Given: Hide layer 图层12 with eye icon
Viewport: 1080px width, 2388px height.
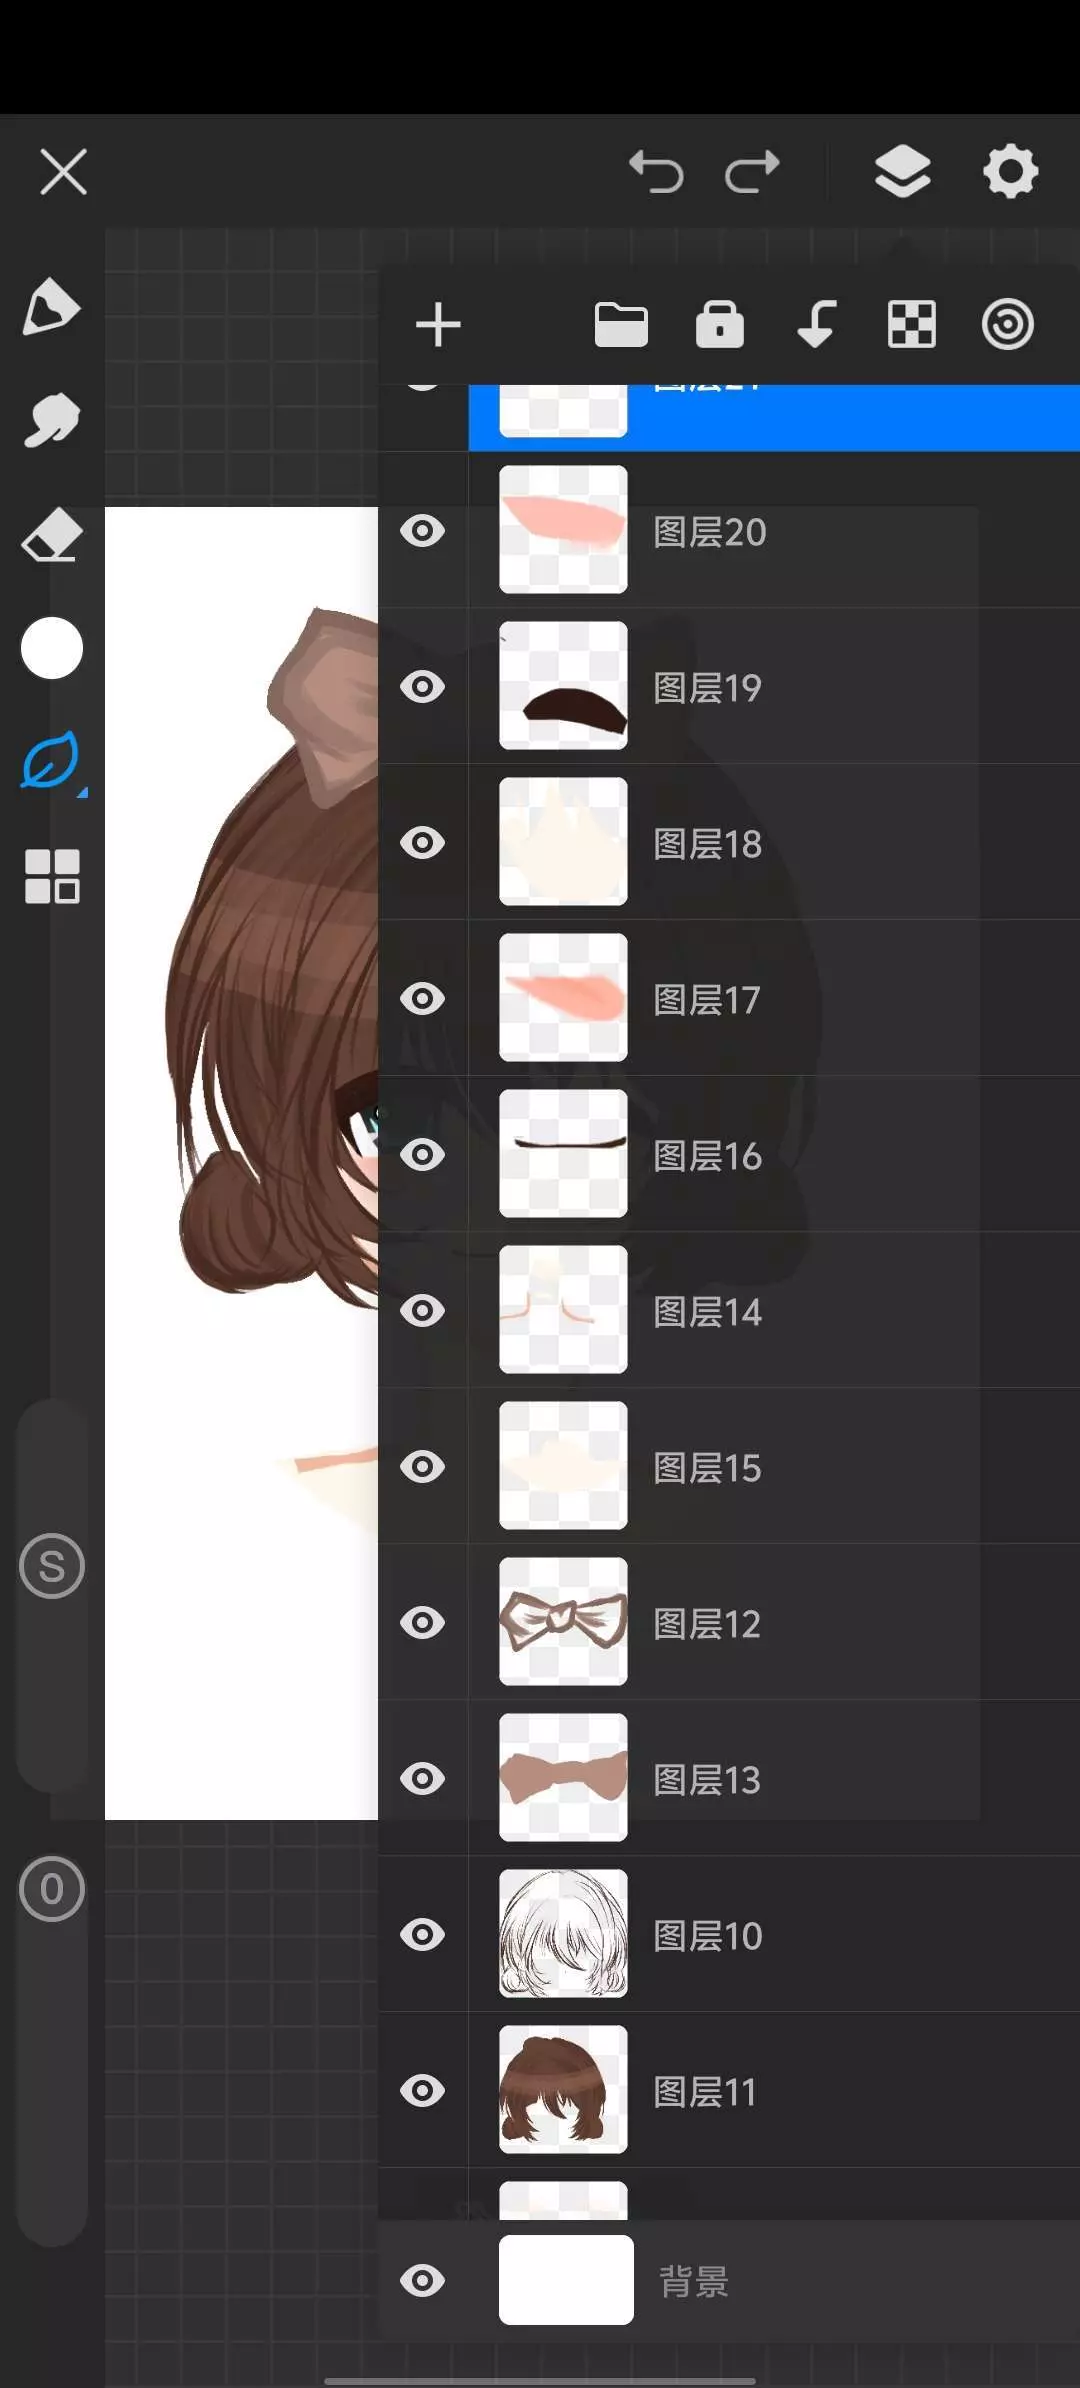Looking at the screenshot, I should [423, 1623].
